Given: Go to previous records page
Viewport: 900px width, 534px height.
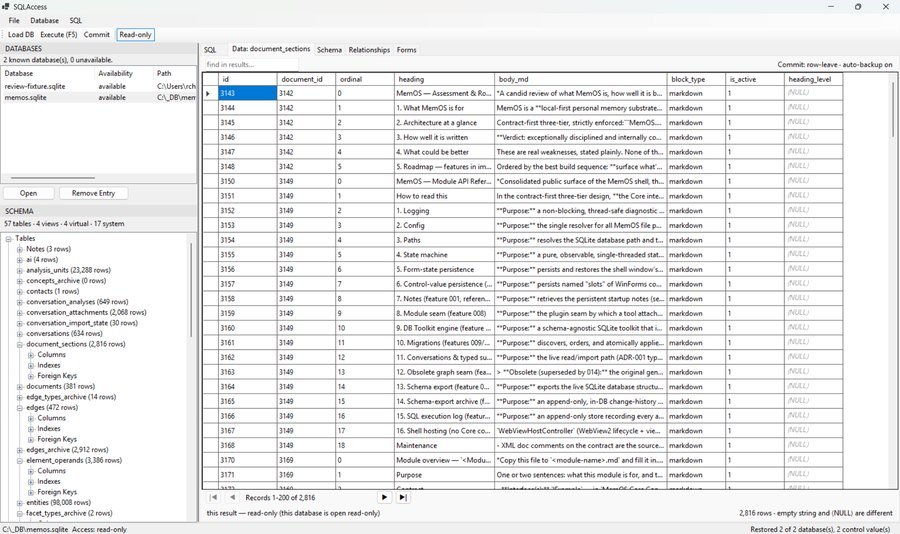Looking at the screenshot, I should [232, 498].
